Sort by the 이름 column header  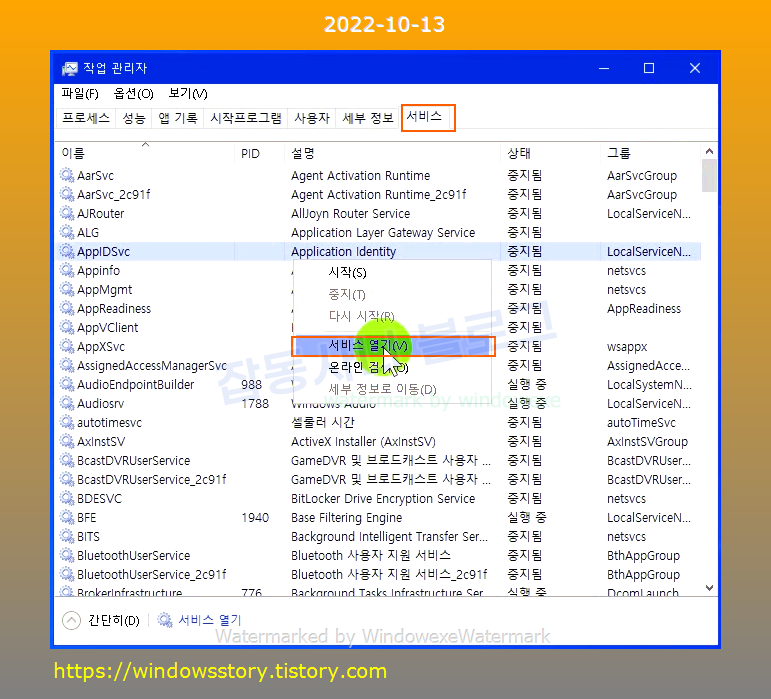pyautogui.click(x=73, y=153)
